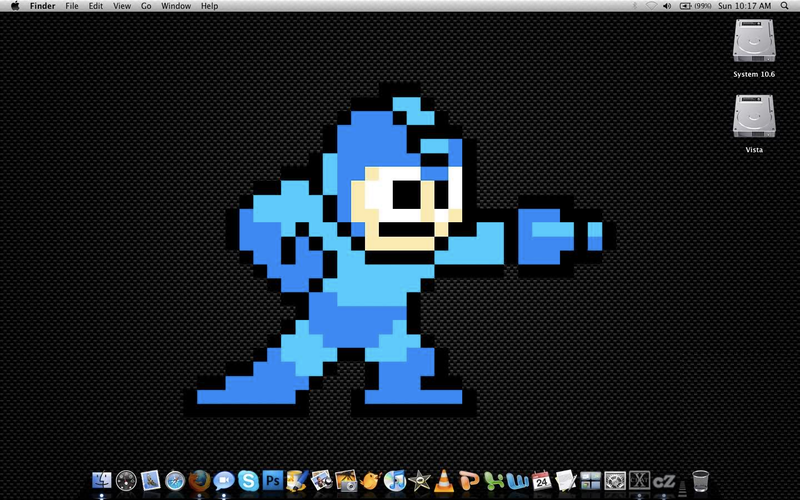Viewport: 800px width, 500px height.
Task: Open Microsoft Word from the Dock
Action: pos(517,481)
